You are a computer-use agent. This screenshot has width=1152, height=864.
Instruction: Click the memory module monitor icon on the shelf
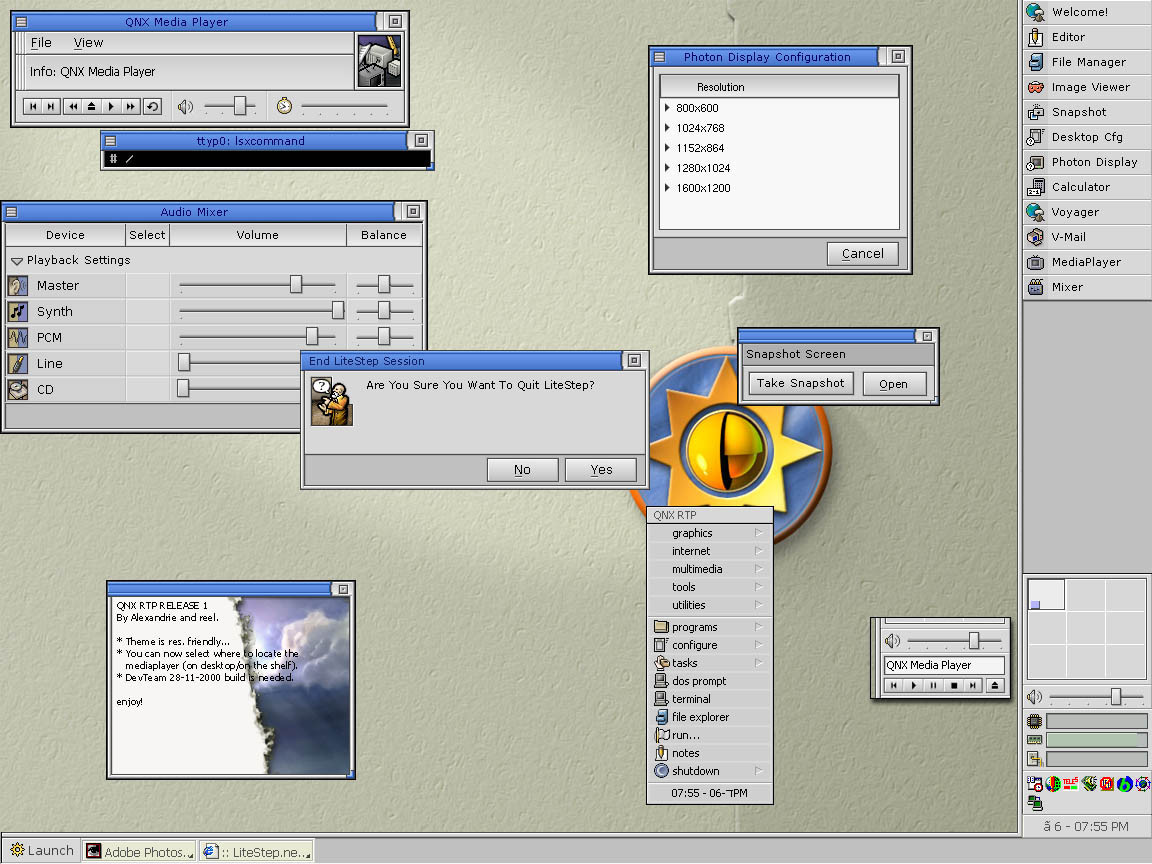(1034, 740)
